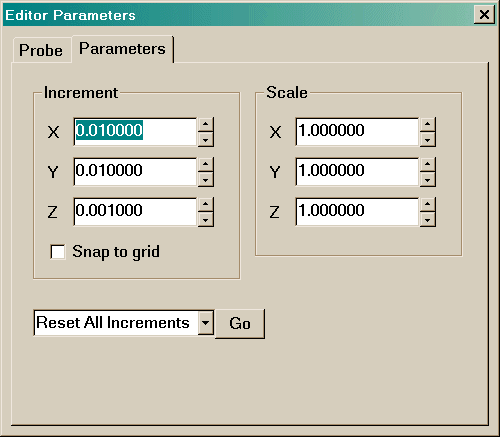This screenshot has width=500, height=437.
Task: Switch to the Probe tab
Action: click(x=41, y=50)
